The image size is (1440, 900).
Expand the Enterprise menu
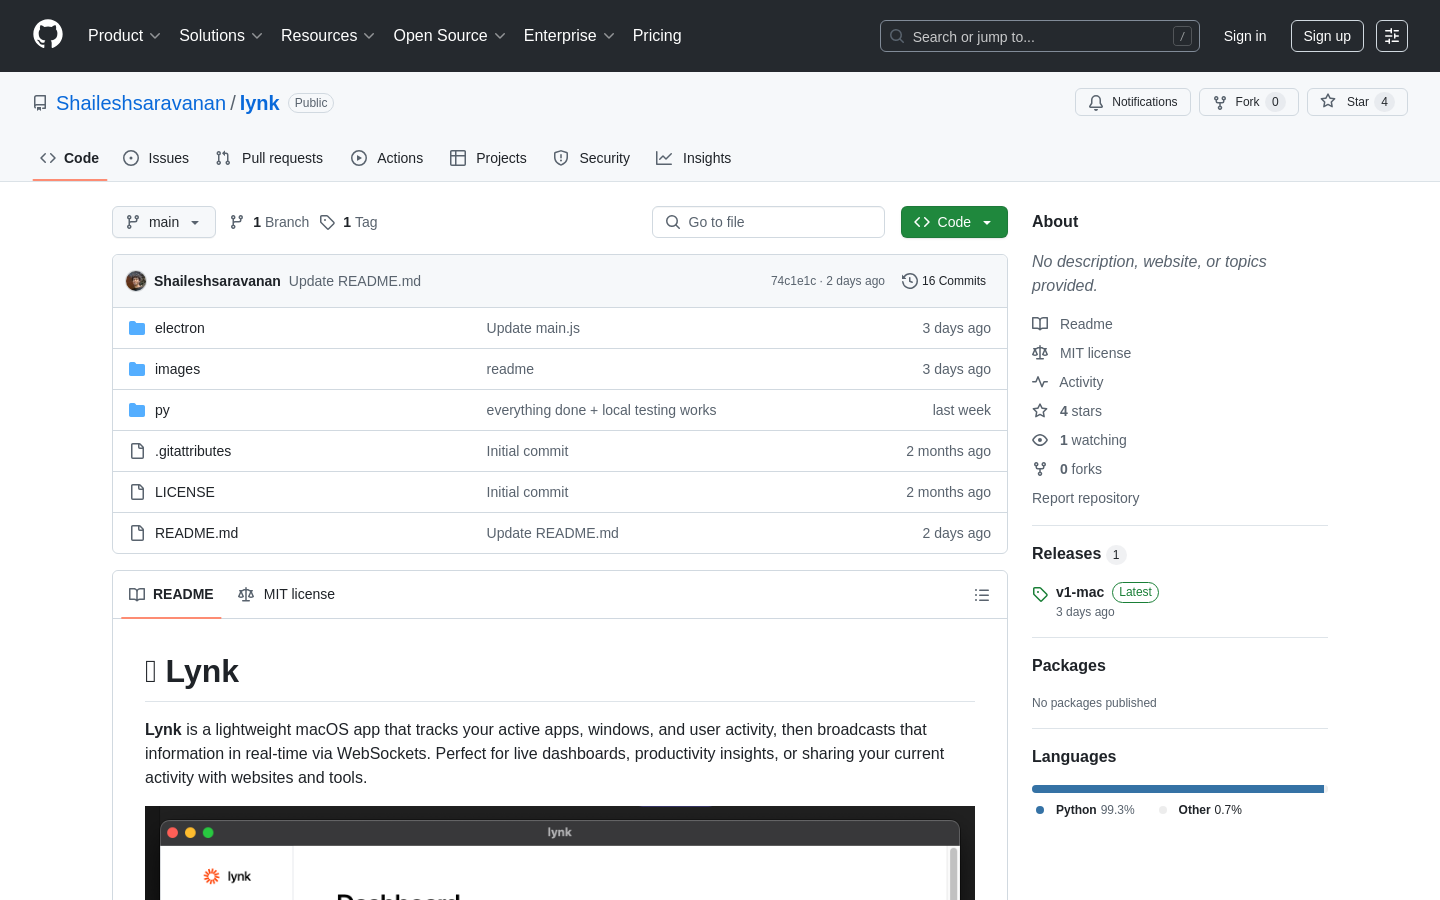[569, 35]
